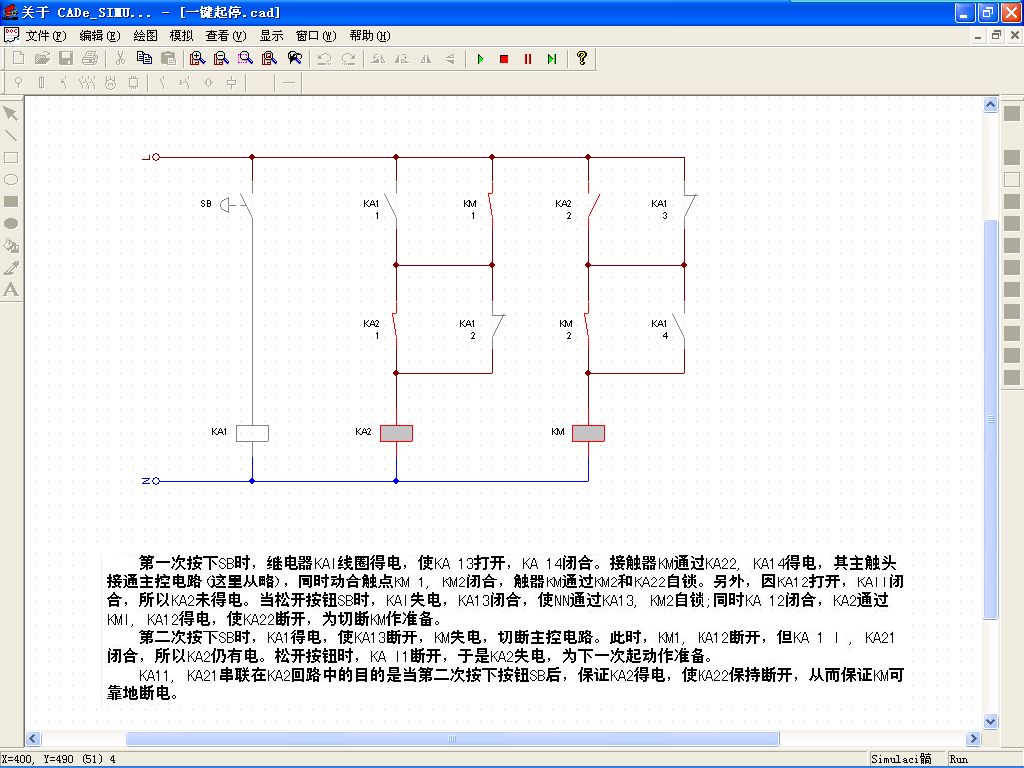1024x768 pixels.
Task: Click the vertical scrollbar thumb
Action: click(x=991, y=419)
